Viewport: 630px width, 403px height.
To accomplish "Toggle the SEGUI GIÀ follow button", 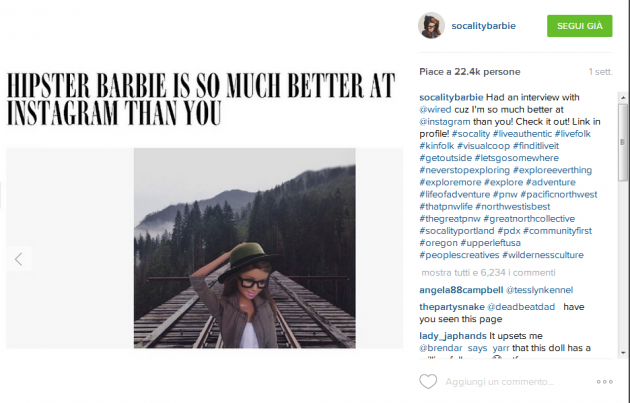I will click(x=579, y=26).
